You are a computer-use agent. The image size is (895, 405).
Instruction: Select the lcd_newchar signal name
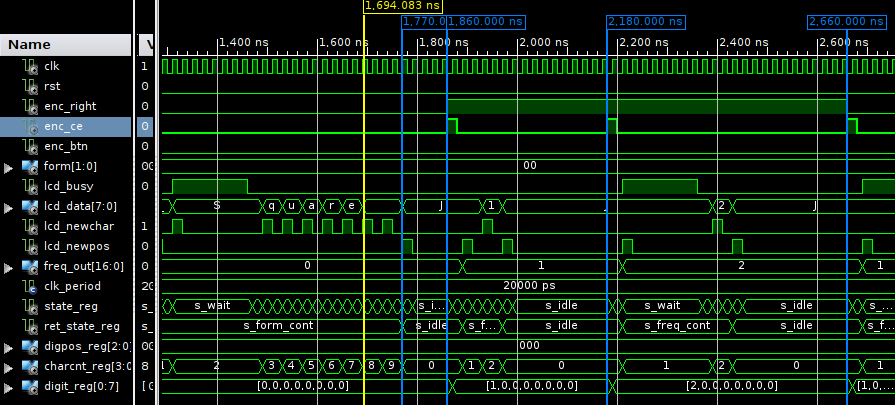[x=76, y=226]
